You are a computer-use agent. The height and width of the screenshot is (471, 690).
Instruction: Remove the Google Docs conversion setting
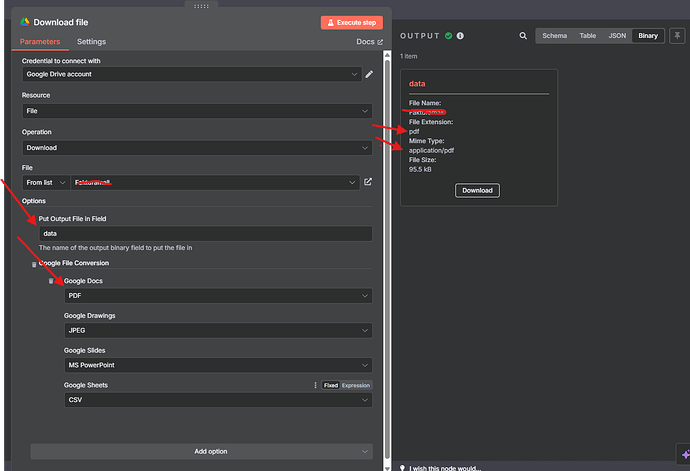(51, 281)
